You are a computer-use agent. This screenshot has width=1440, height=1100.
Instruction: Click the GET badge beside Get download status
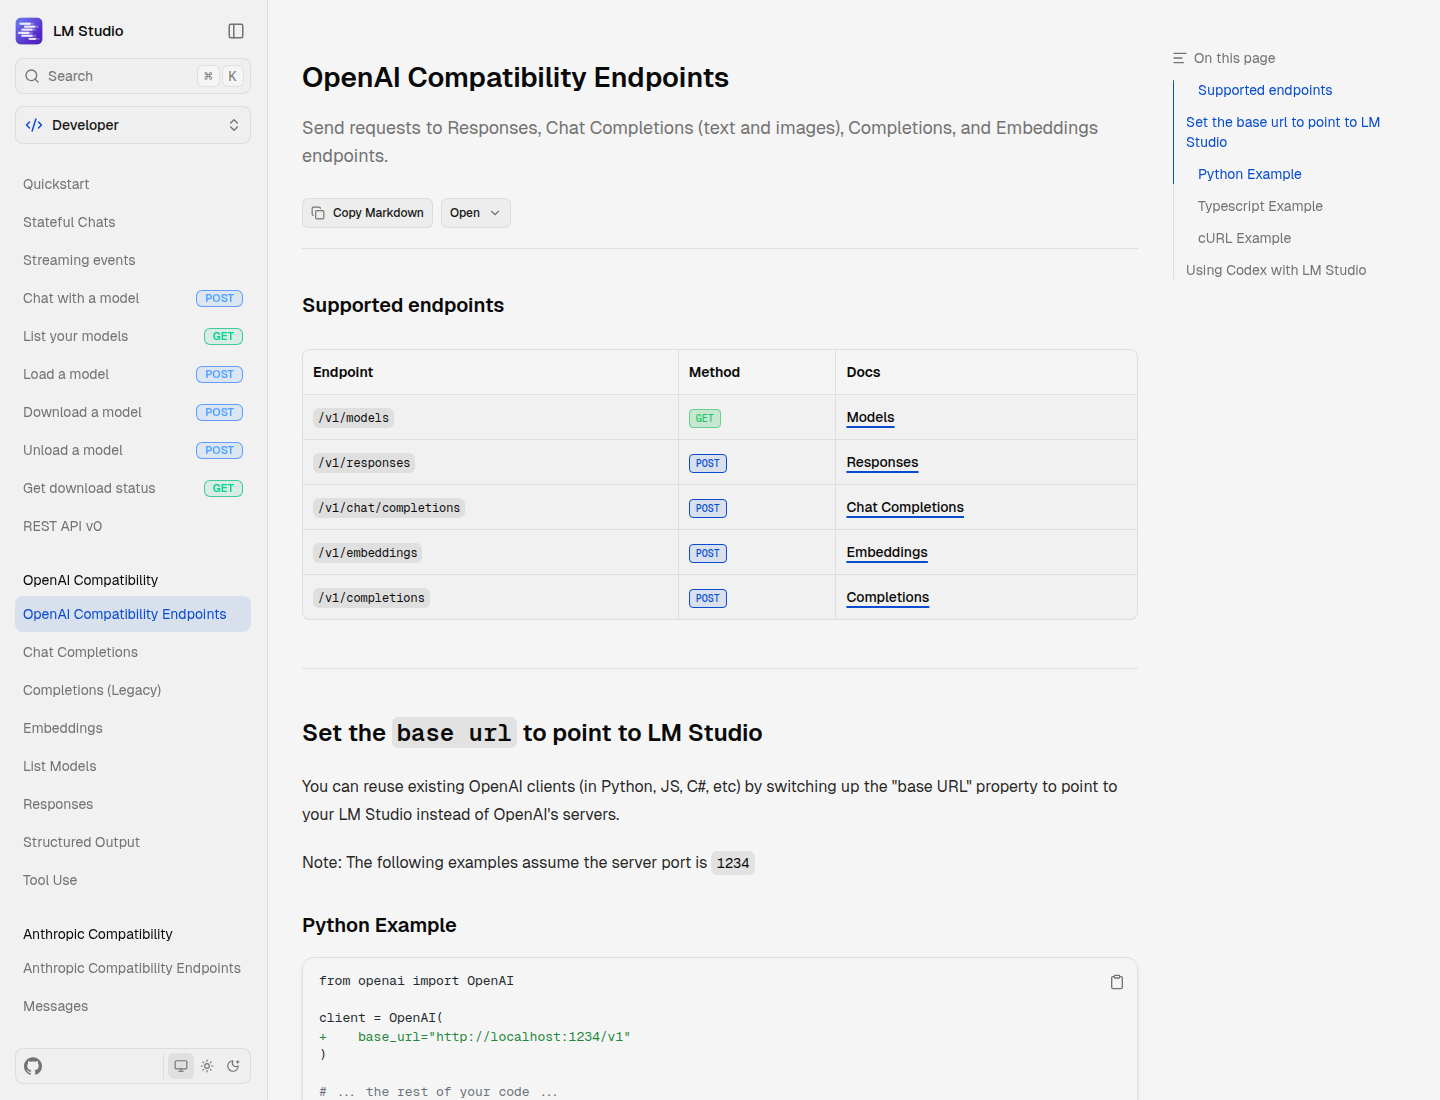coord(223,488)
